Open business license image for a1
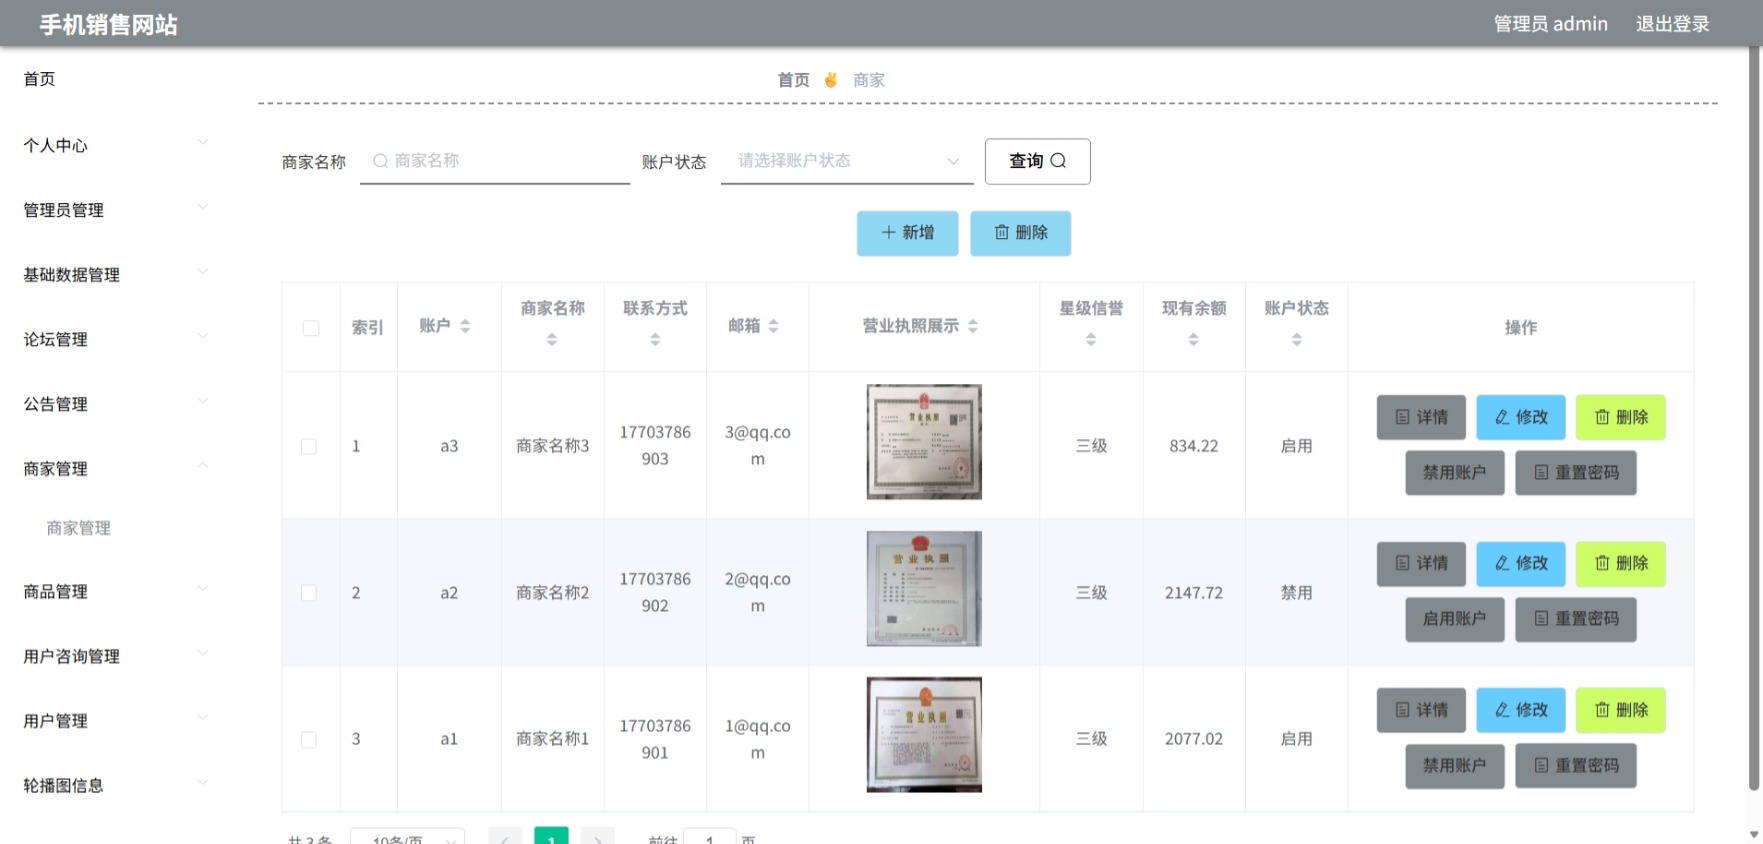Image resolution: width=1763 pixels, height=844 pixels. [924, 735]
